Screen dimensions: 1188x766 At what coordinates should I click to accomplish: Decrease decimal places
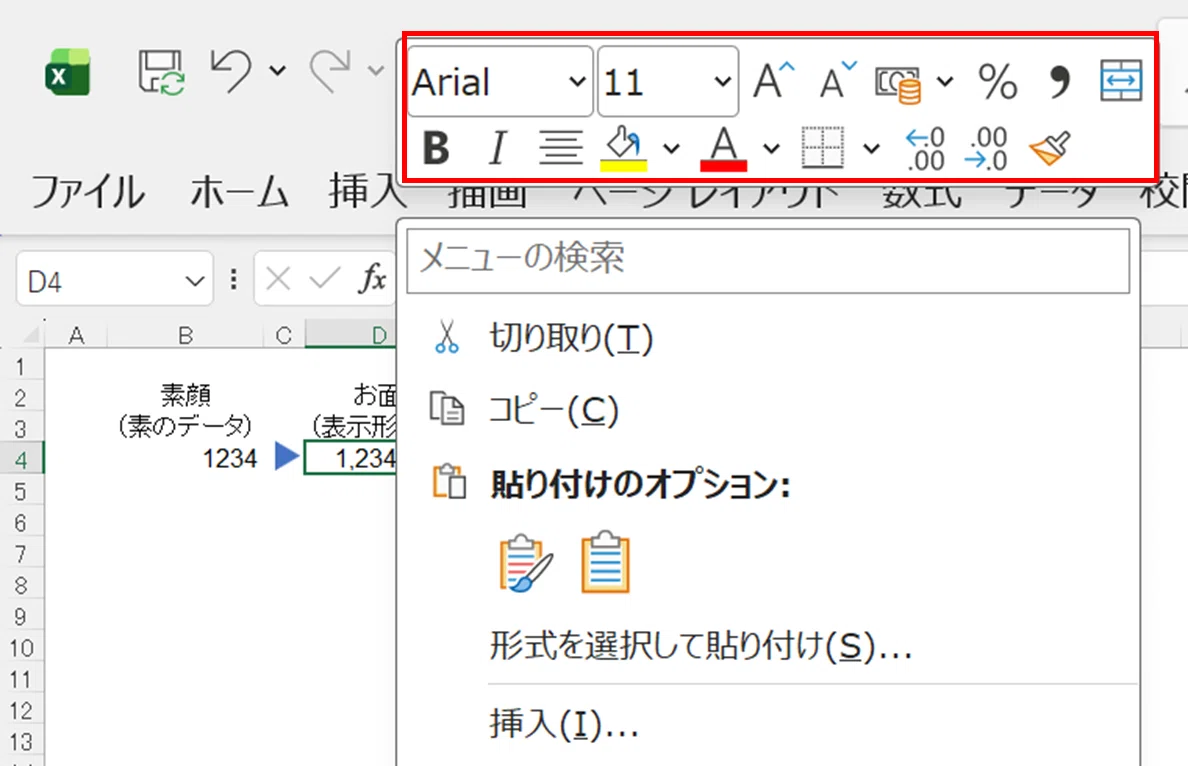(986, 149)
